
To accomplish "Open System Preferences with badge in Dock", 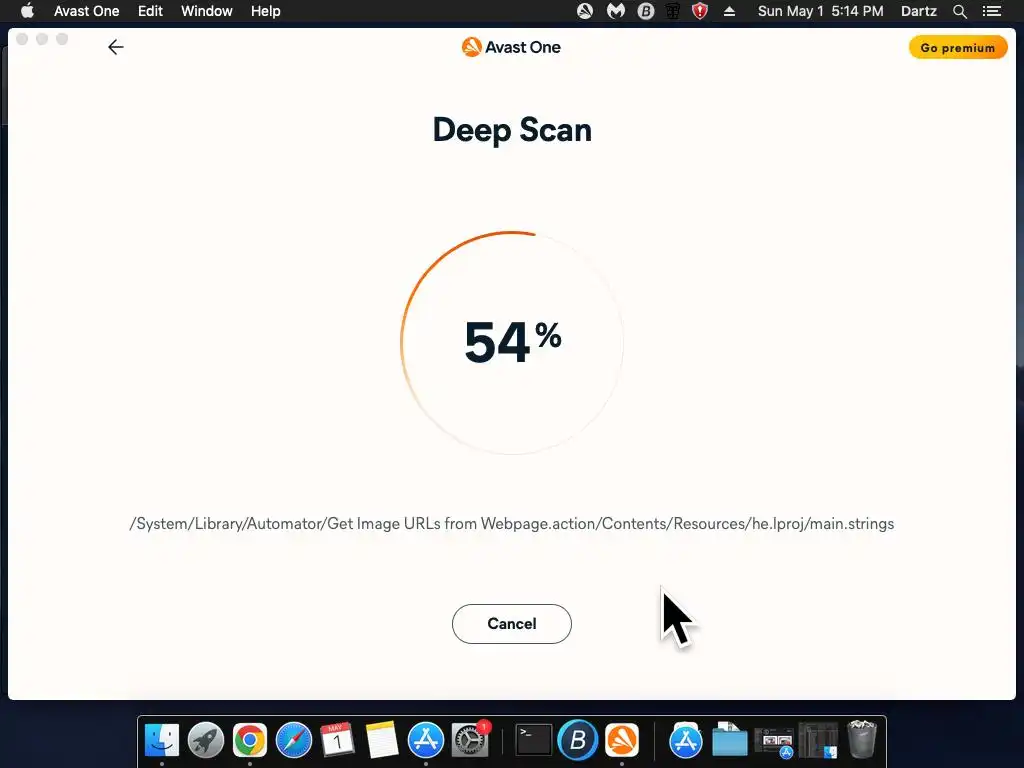I will 470,741.
